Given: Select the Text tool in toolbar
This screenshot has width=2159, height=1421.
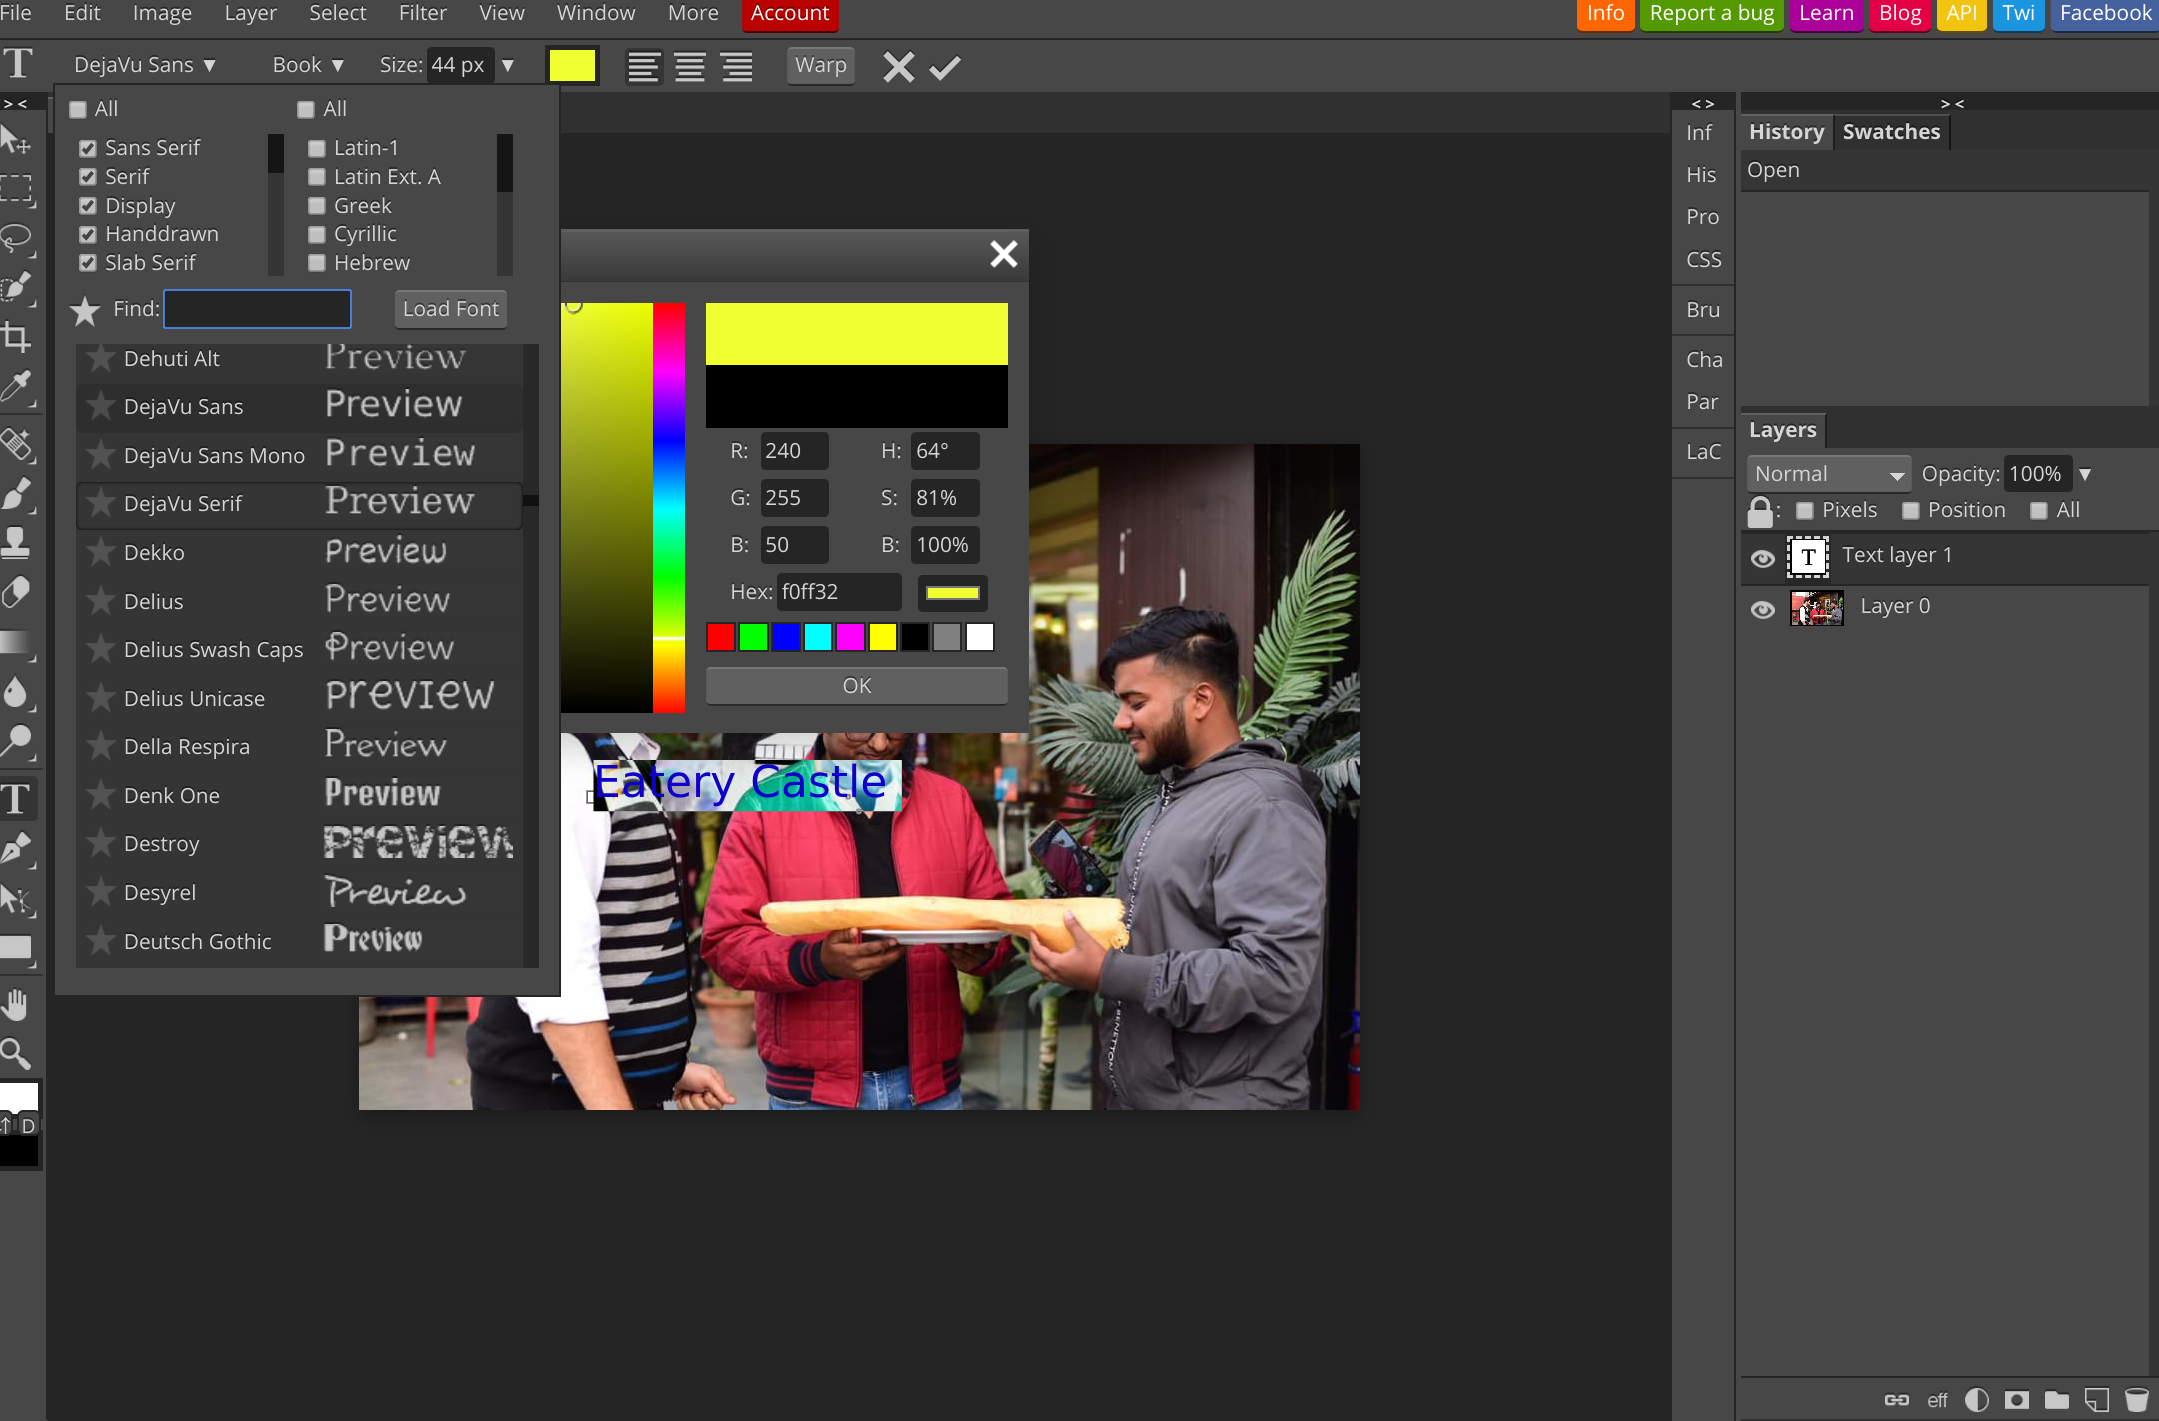Looking at the screenshot, I should 21,798.
